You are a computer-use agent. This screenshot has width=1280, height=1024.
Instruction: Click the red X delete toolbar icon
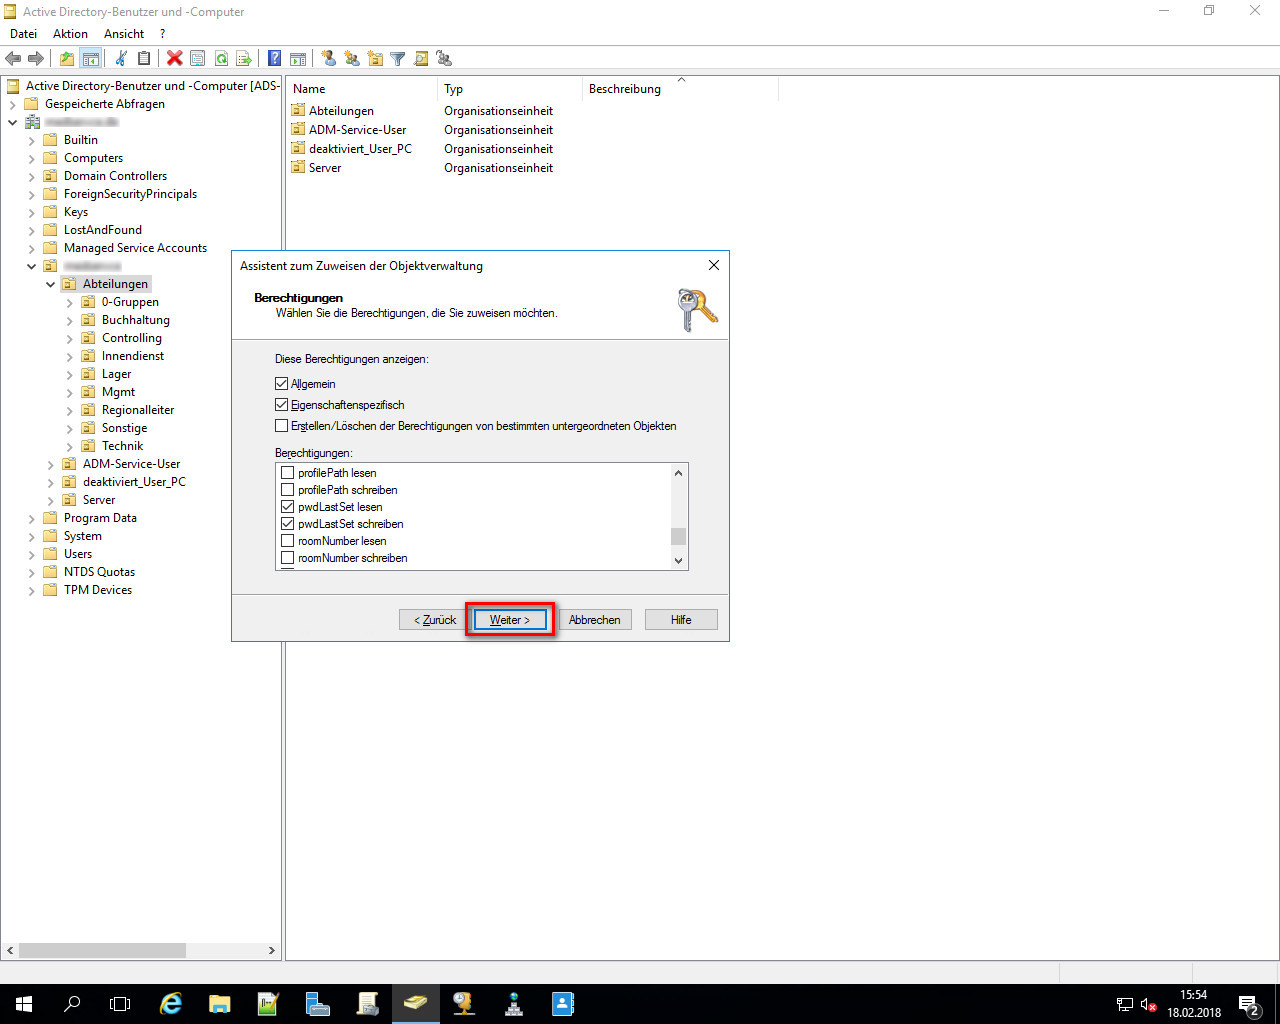(x=175, y=59)
